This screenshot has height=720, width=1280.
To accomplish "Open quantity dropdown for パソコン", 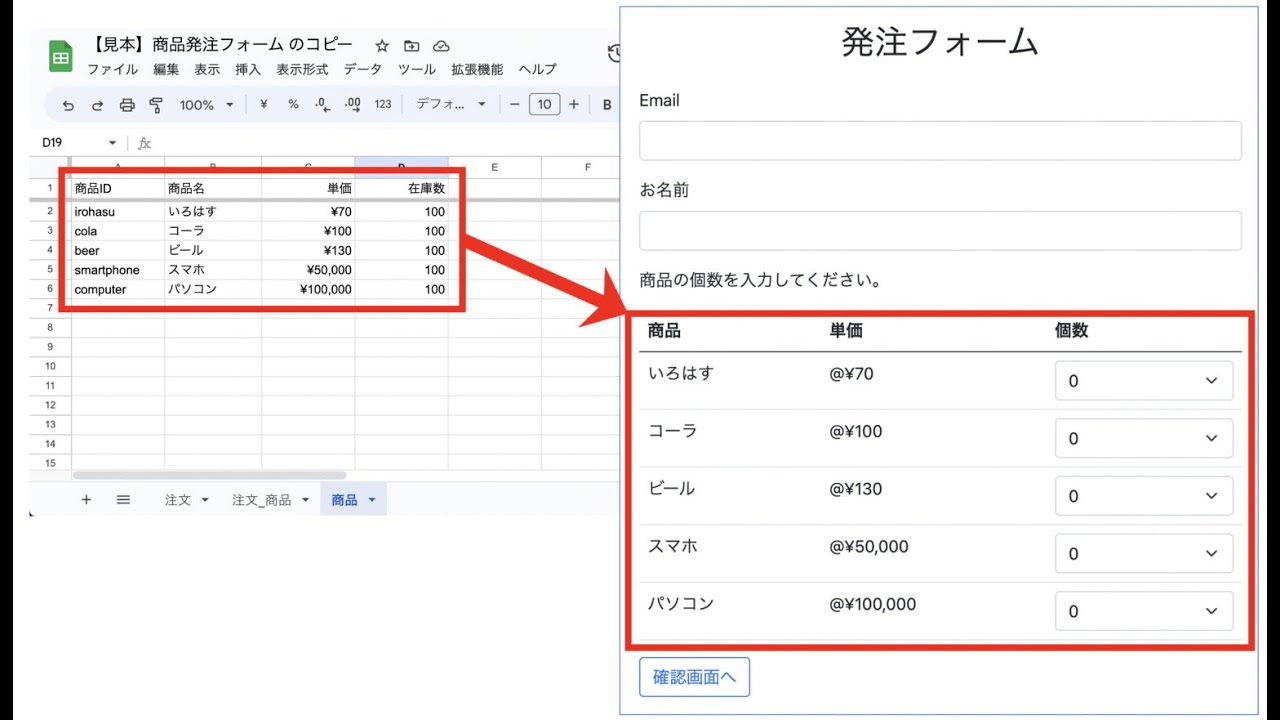I will point(1144,611).
